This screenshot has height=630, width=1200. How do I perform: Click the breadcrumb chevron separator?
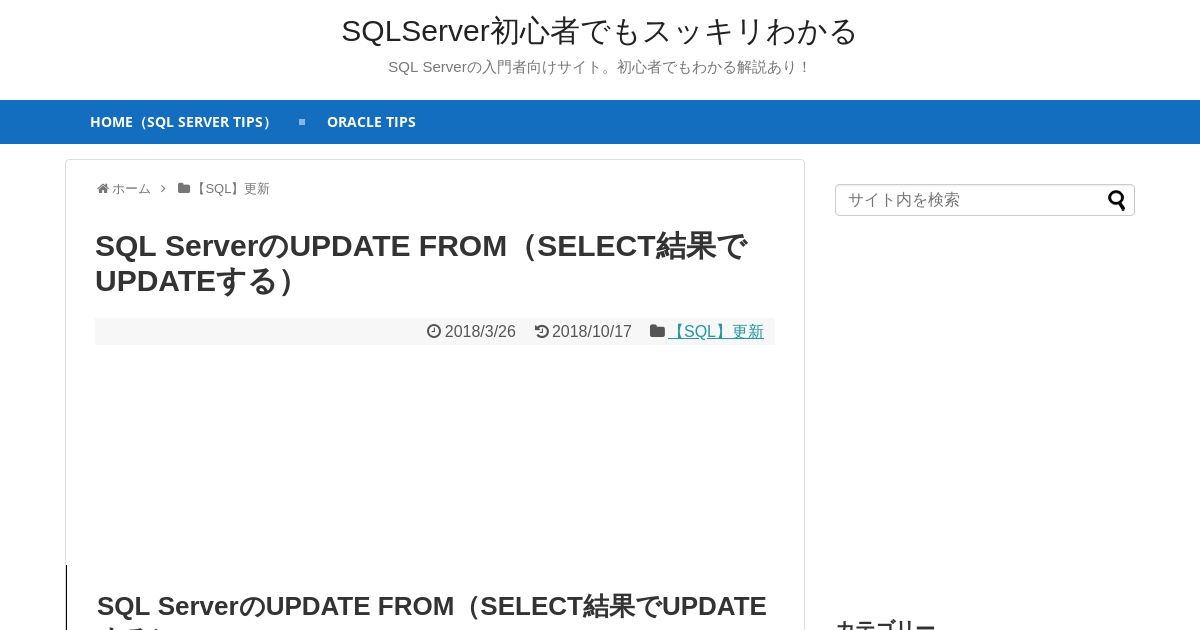163,189
